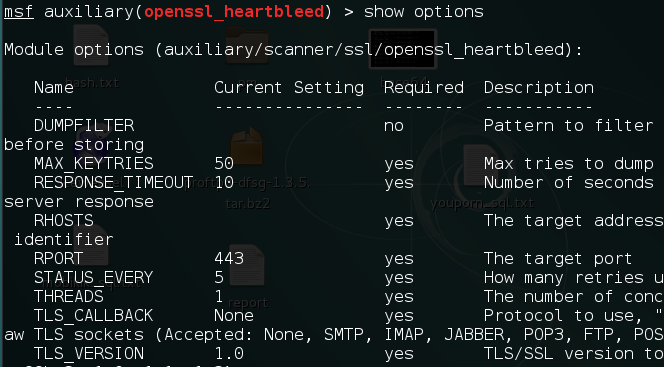This screenshot has width=664, height=367.
Task: Select the TLS_VERSION value 1.0
Action: 229,353
